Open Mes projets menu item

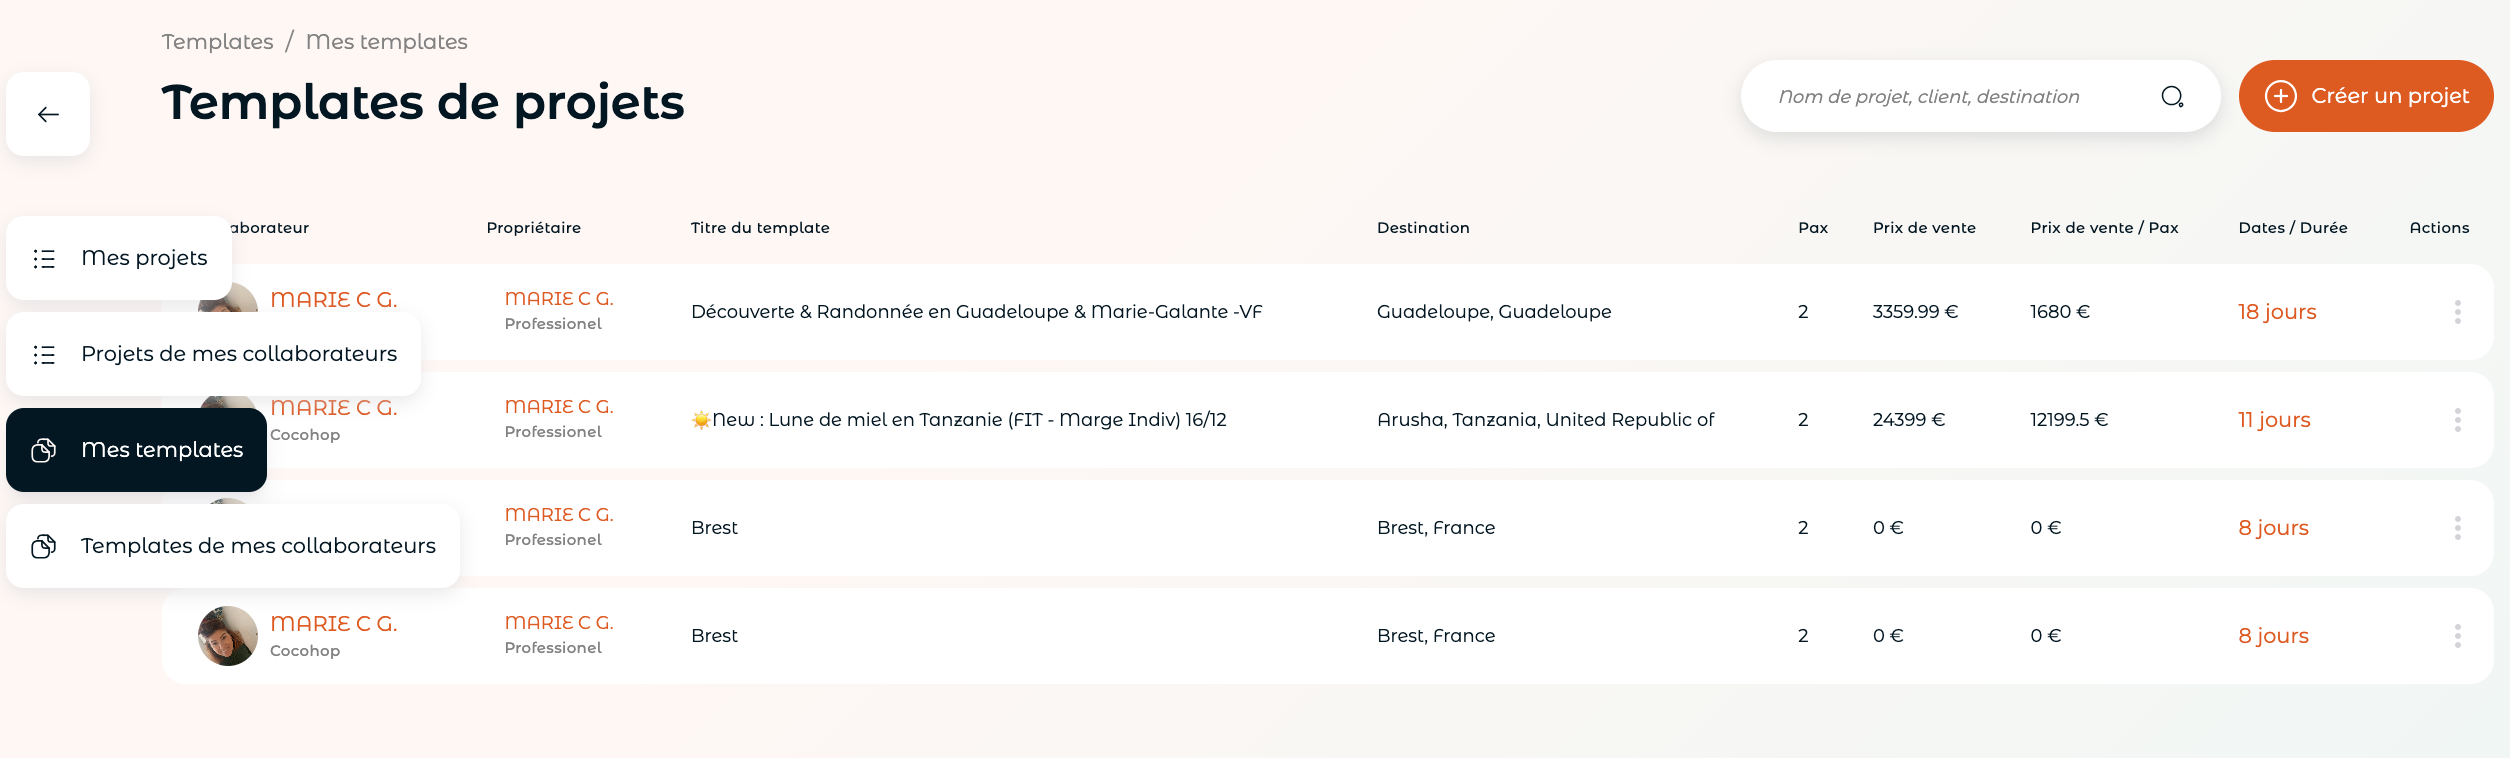pyautogui.click(x=119, y=258)
